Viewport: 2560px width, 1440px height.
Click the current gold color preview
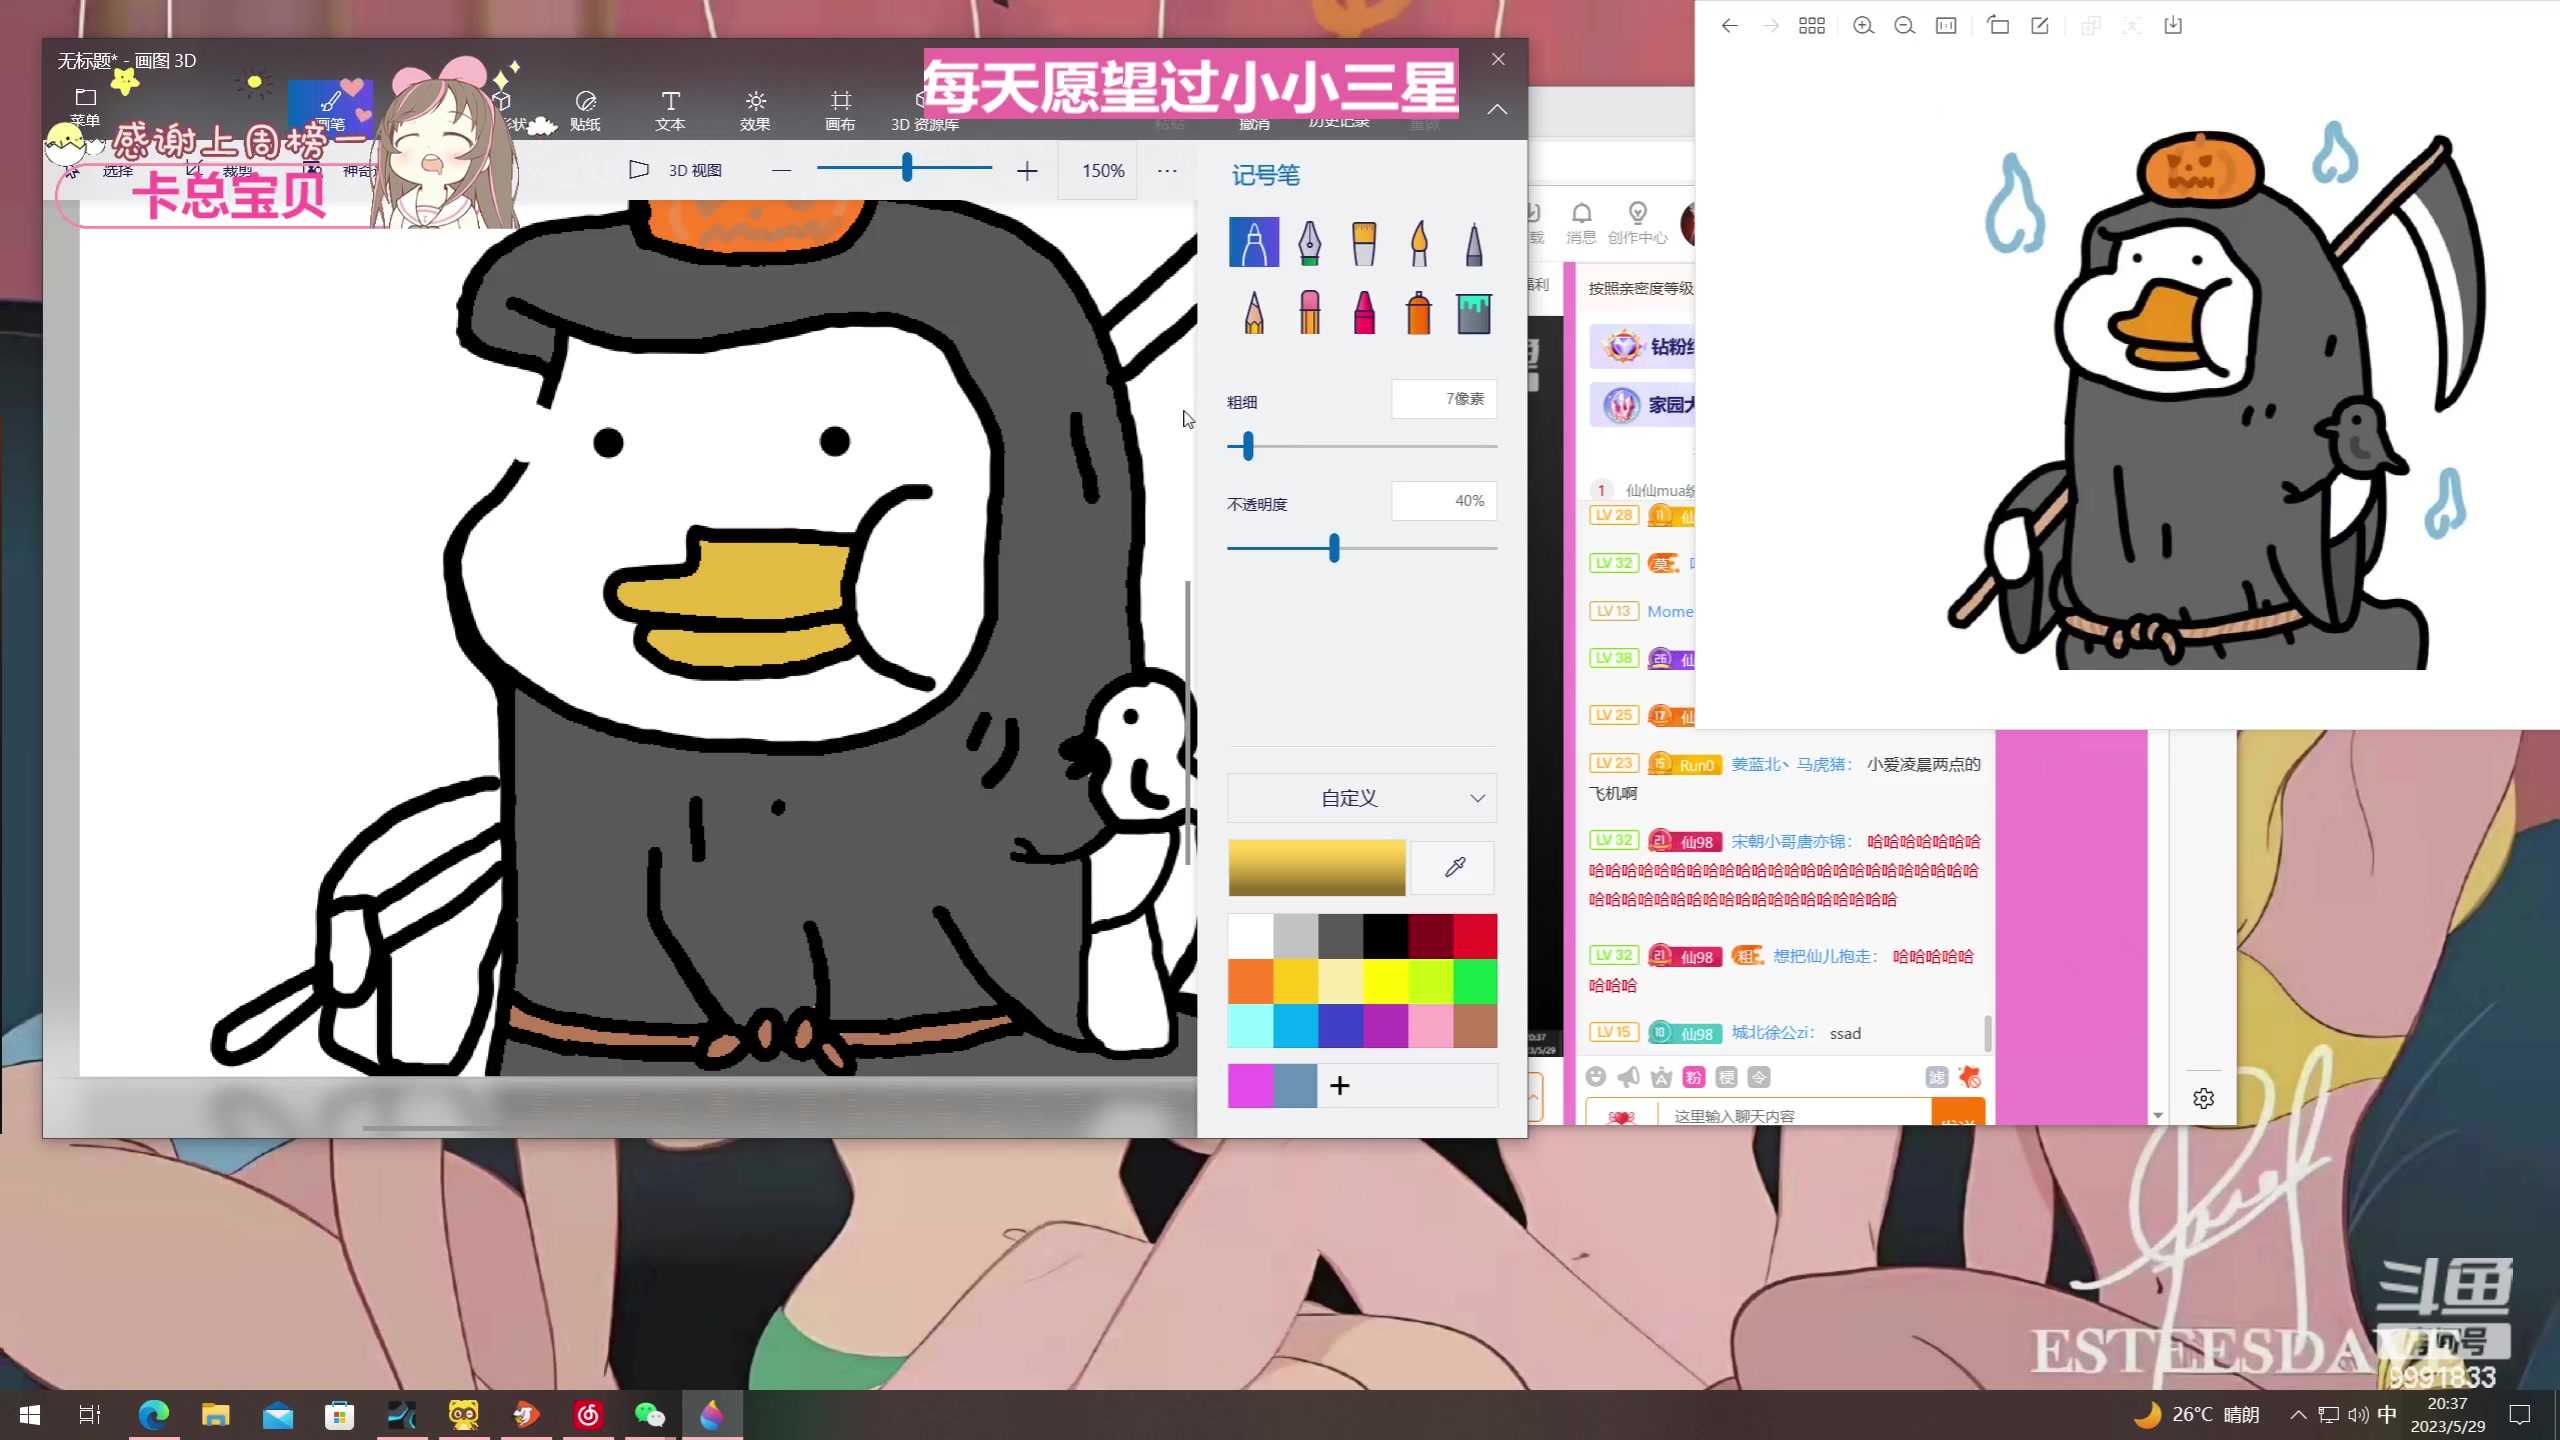pyautogui.click(x=1316, y=867)
